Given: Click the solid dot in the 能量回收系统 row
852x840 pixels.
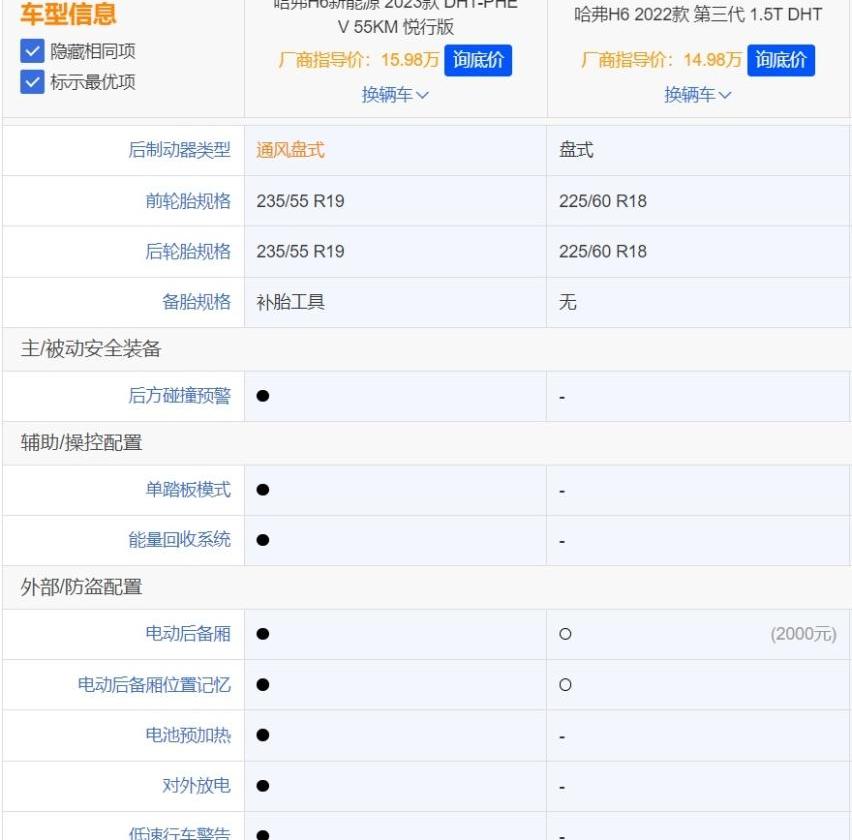Looking at the screenshot, I should (263, 540).
